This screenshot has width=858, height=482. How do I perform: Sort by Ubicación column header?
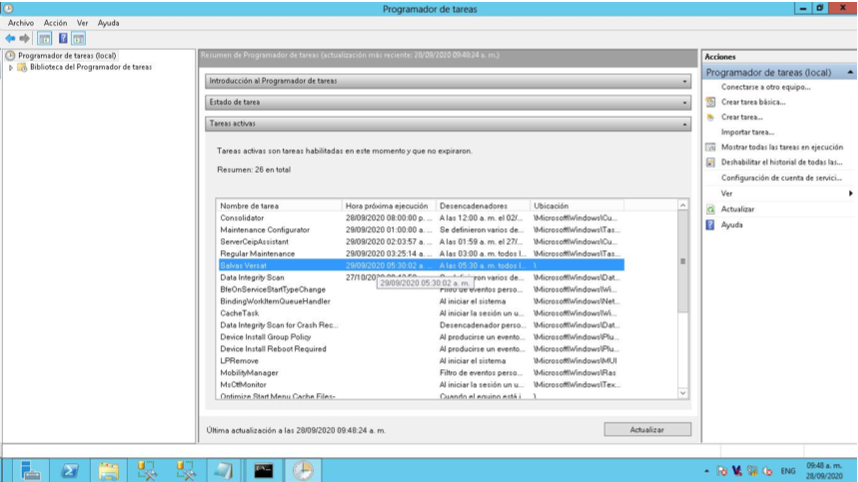pos(577,206)
